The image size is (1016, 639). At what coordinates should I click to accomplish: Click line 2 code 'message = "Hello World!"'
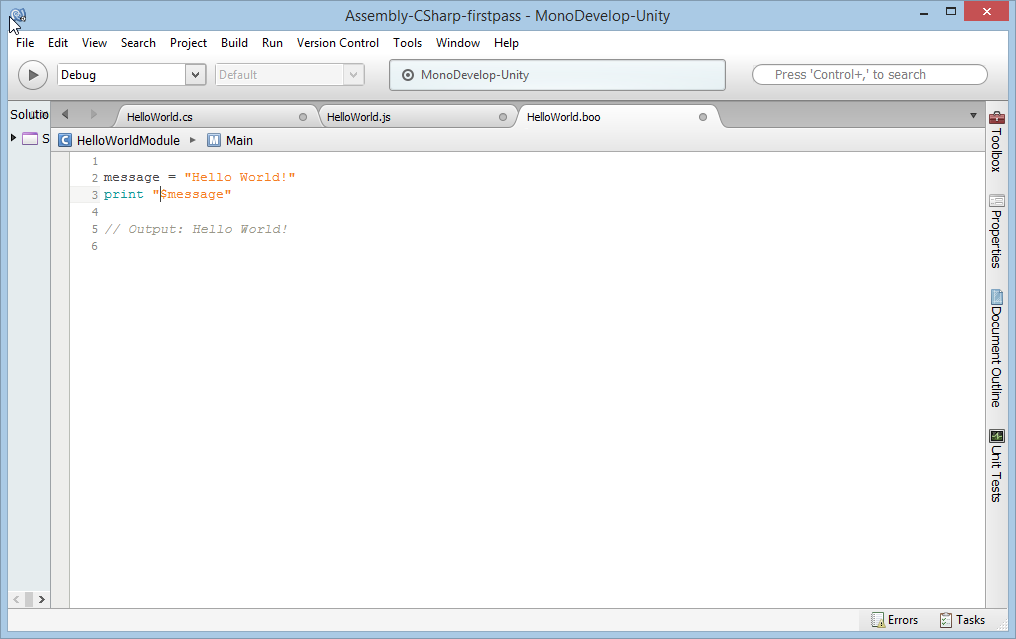coord(200,177)
